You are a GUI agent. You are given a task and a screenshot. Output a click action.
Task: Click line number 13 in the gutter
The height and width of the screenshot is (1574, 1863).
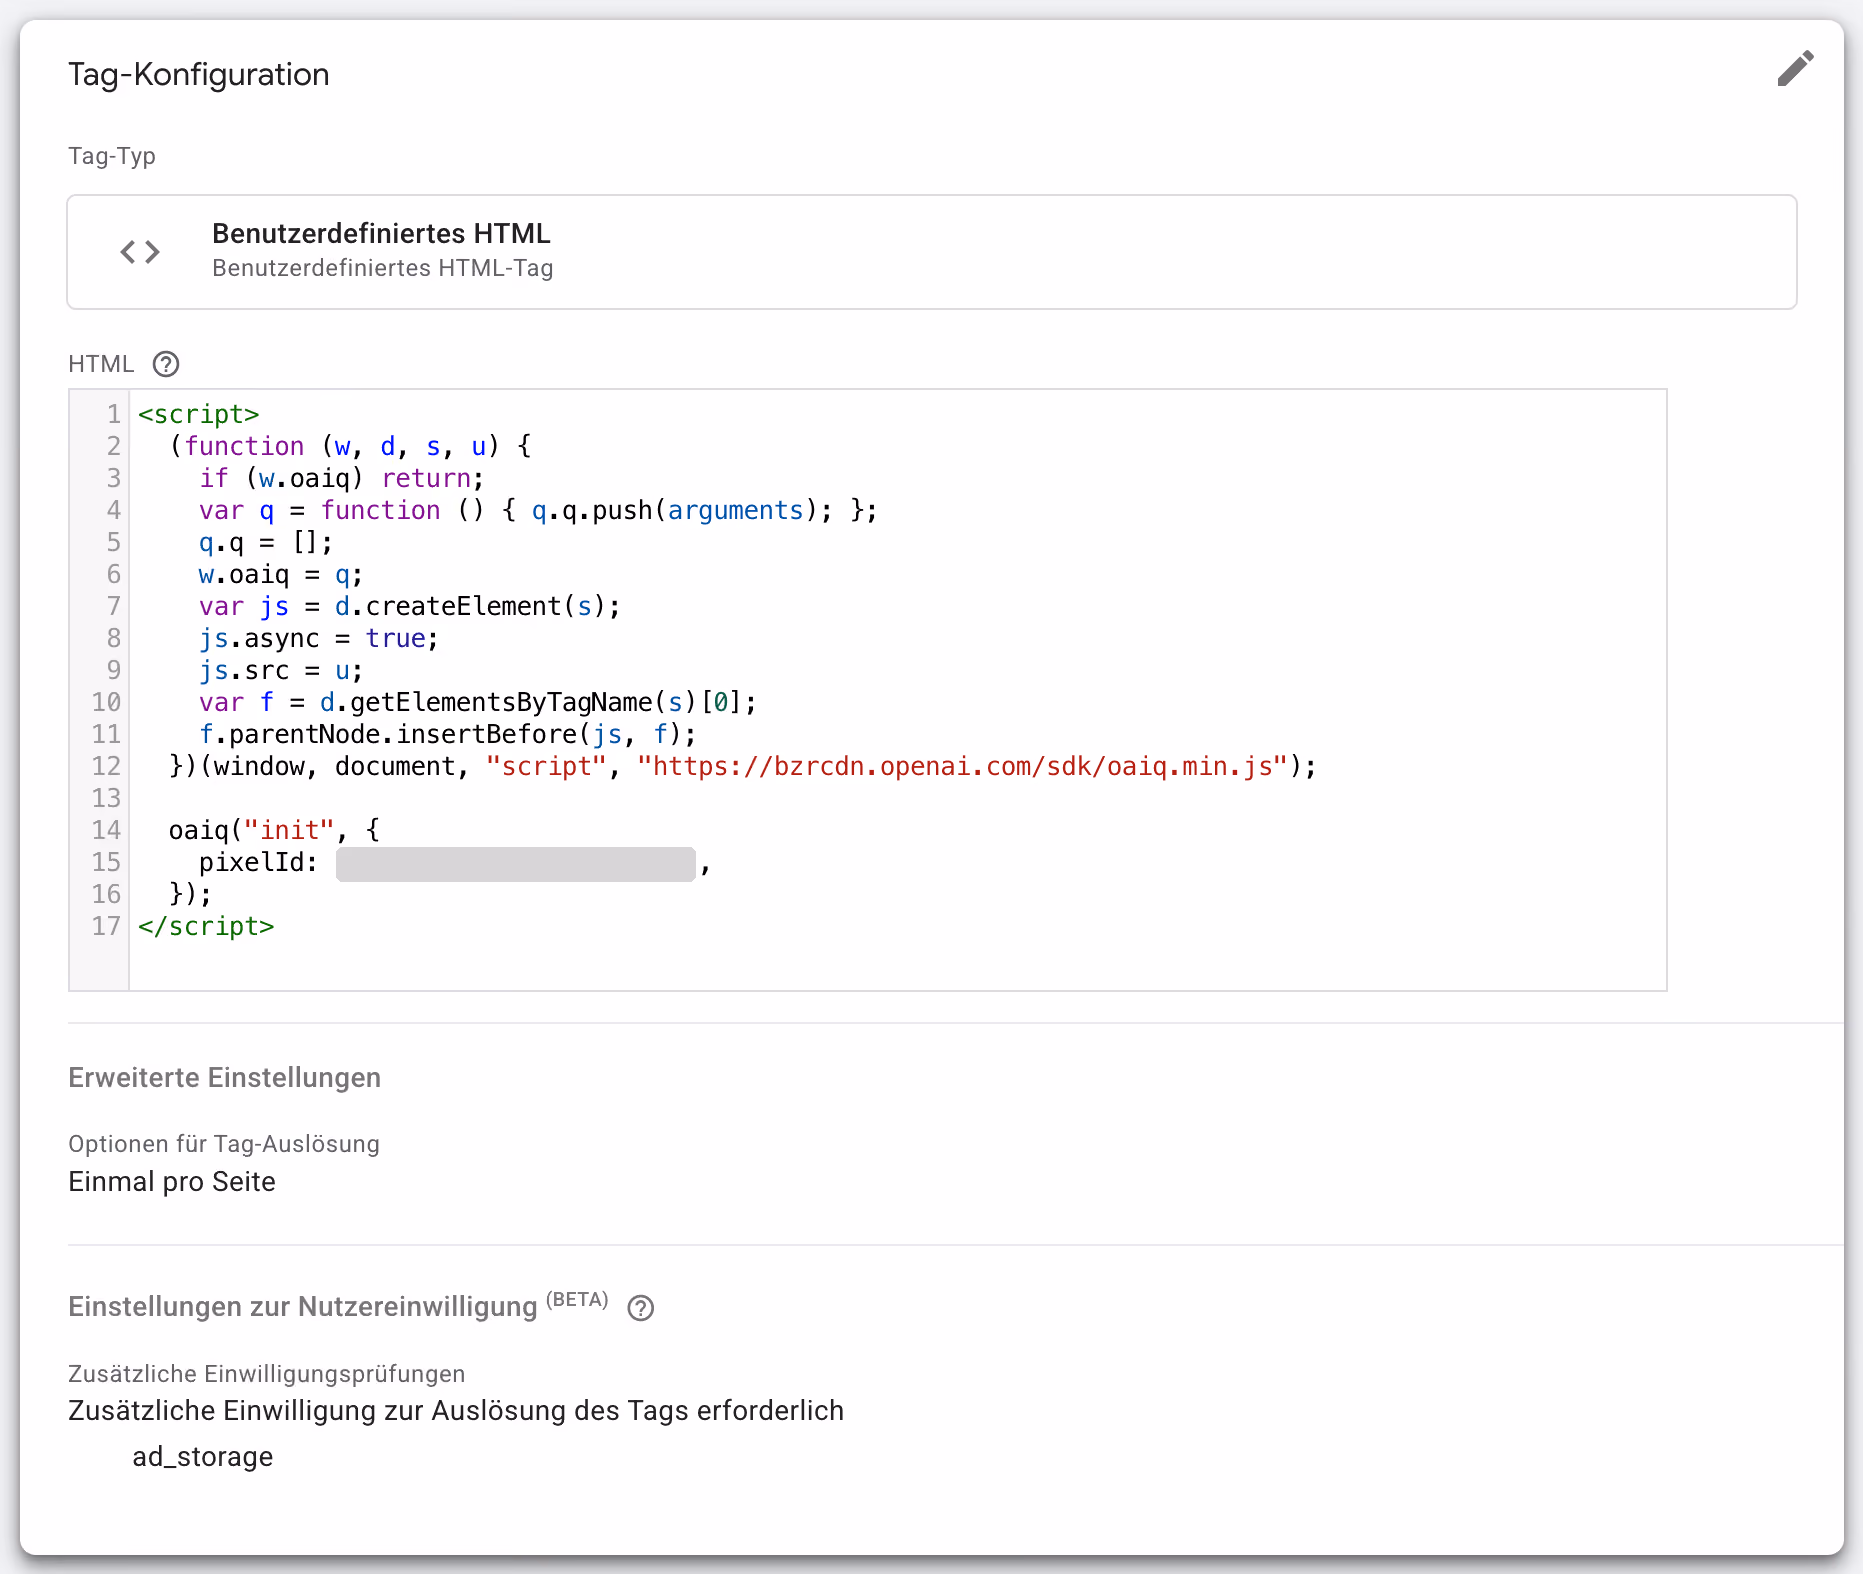click(x=106, y=798)
